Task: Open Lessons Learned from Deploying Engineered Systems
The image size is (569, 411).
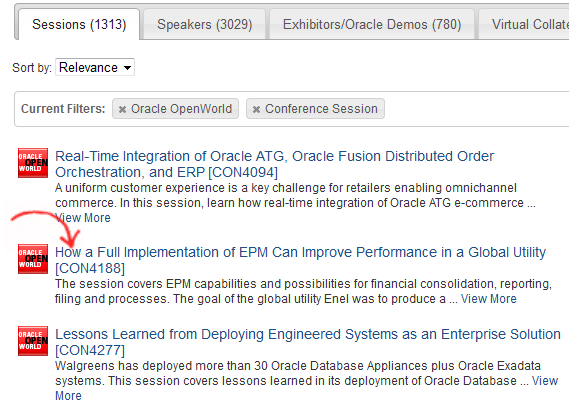Action: pos(308,342)
